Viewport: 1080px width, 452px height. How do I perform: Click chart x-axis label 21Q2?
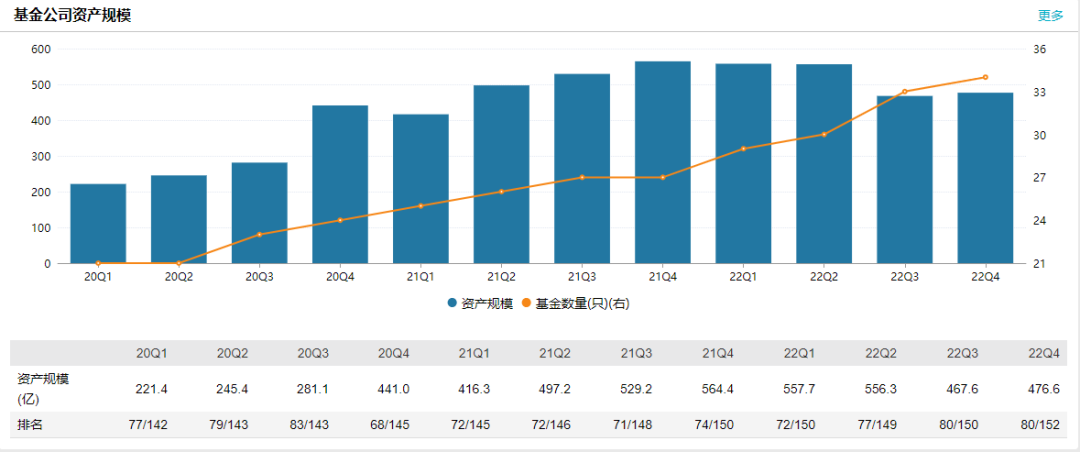(501, 276)
